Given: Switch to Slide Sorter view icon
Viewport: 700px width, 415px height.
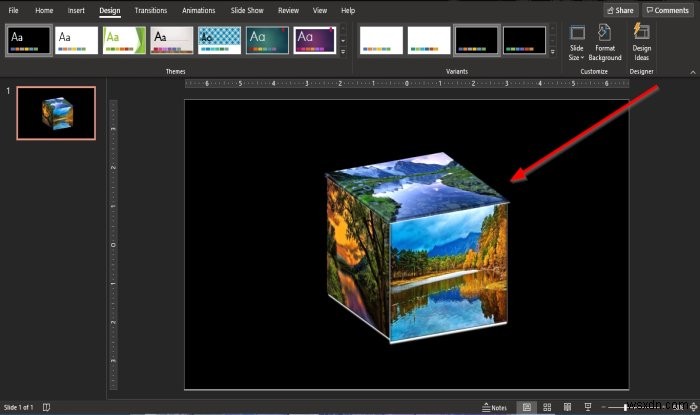Looking at the screenshot, I should click(547, 407).
